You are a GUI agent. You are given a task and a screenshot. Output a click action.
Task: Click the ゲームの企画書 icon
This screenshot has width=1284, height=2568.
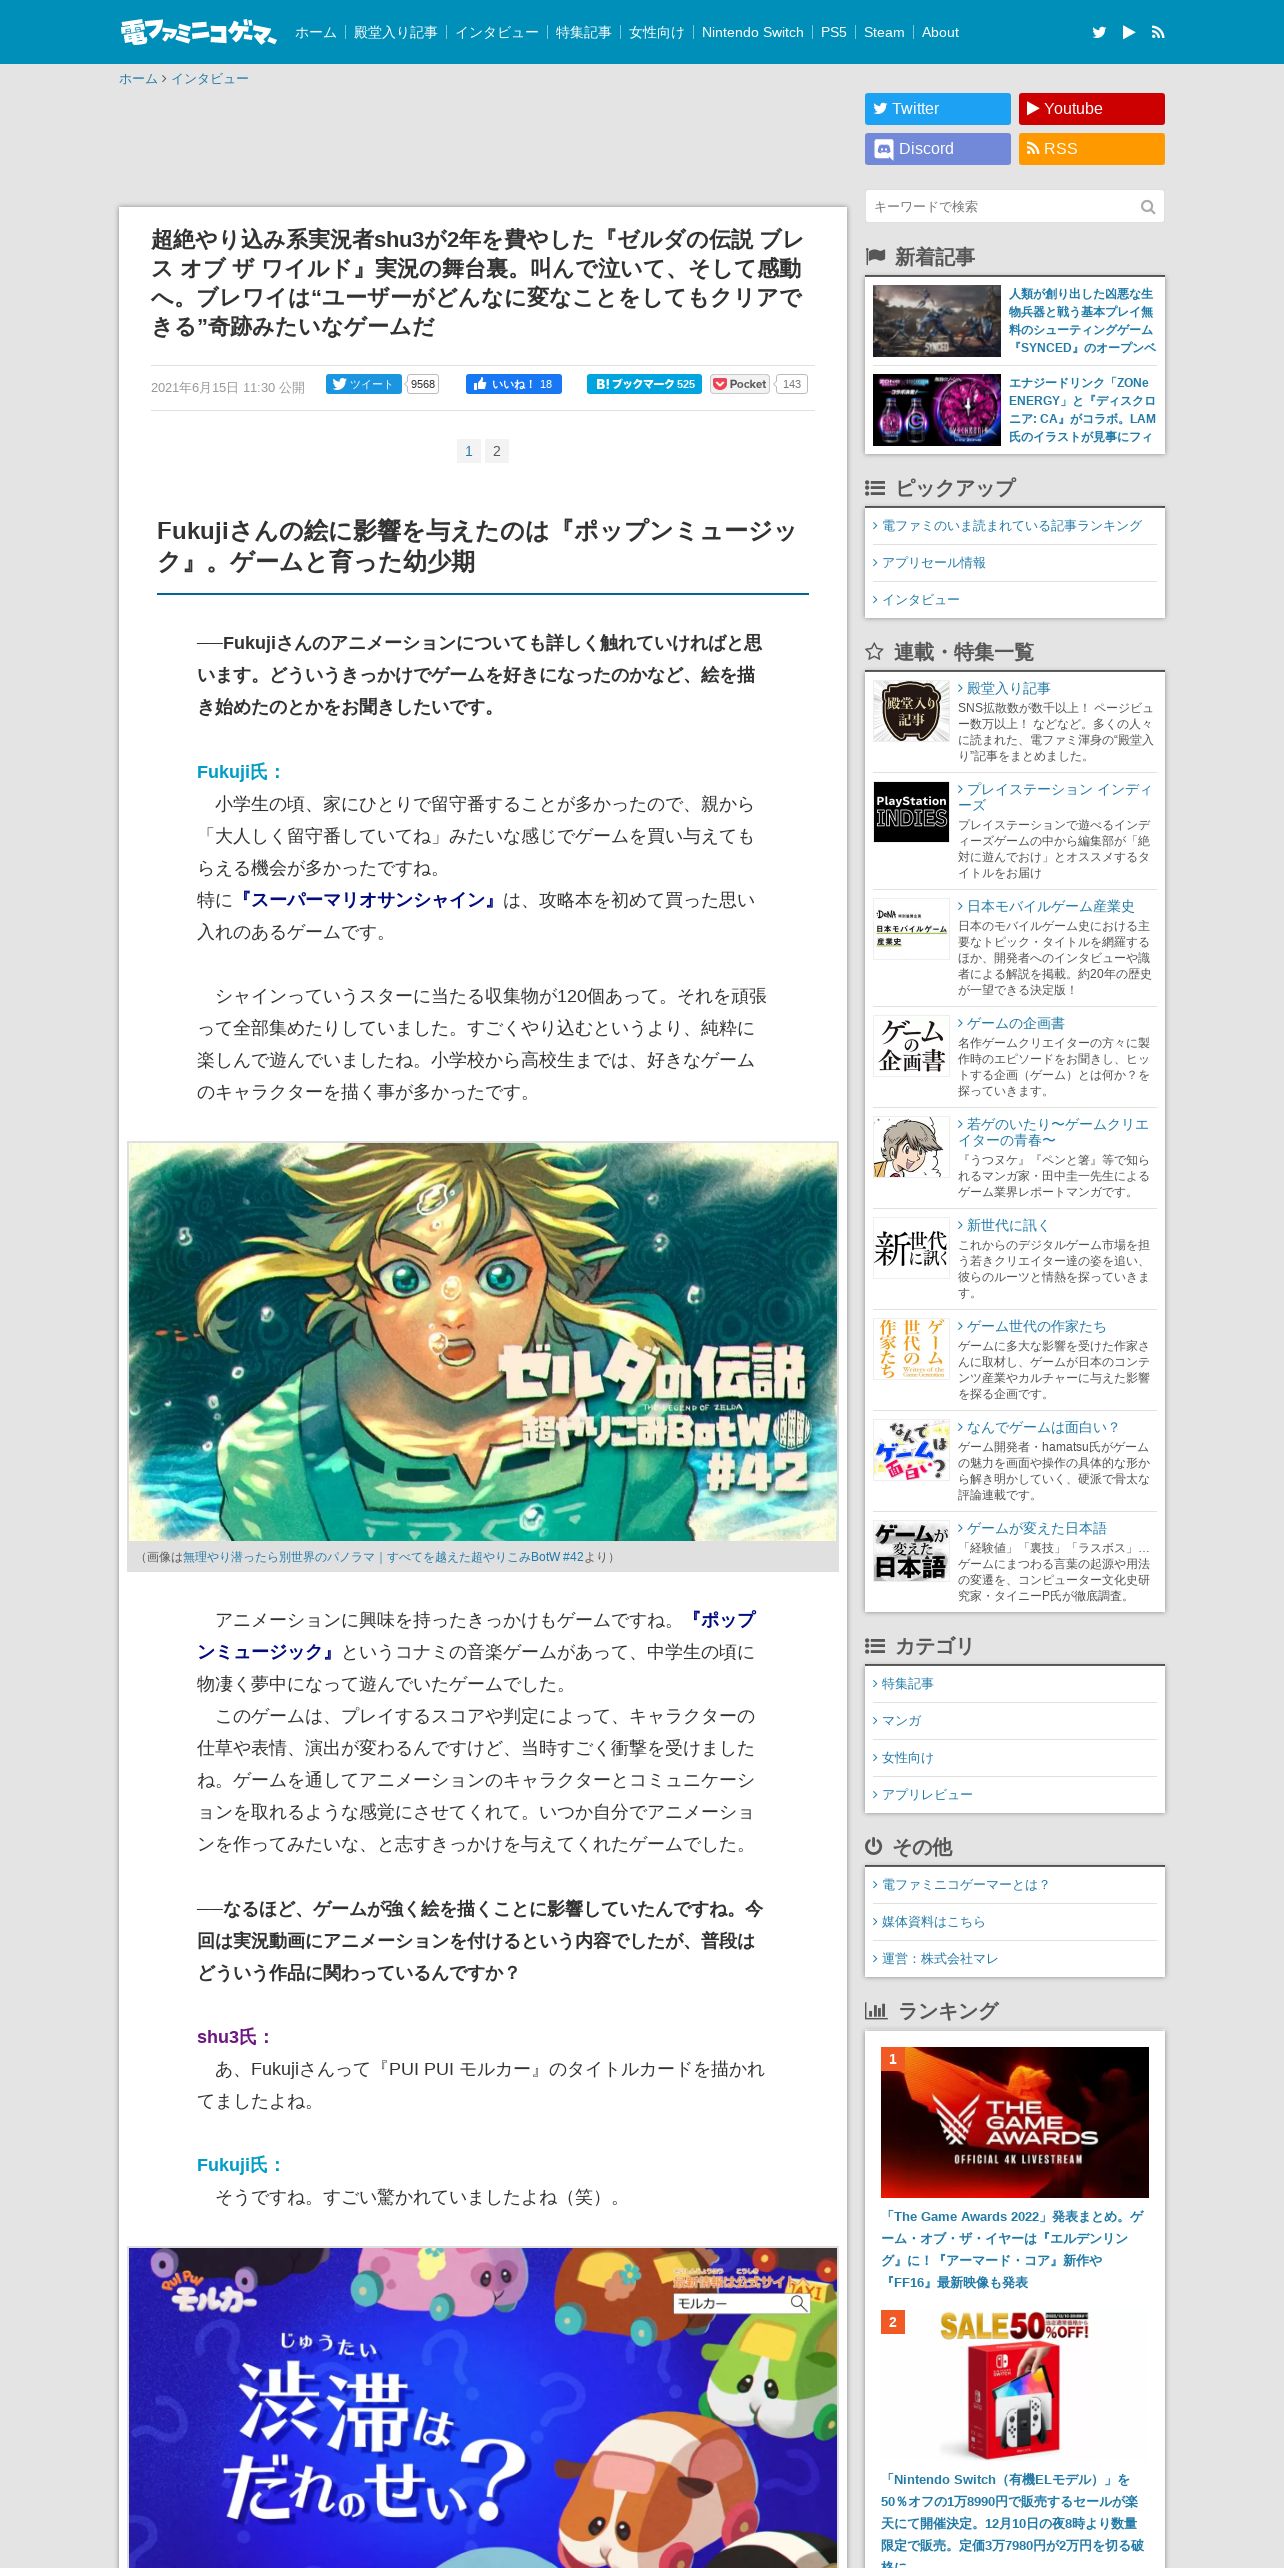tap(911, 1046)
